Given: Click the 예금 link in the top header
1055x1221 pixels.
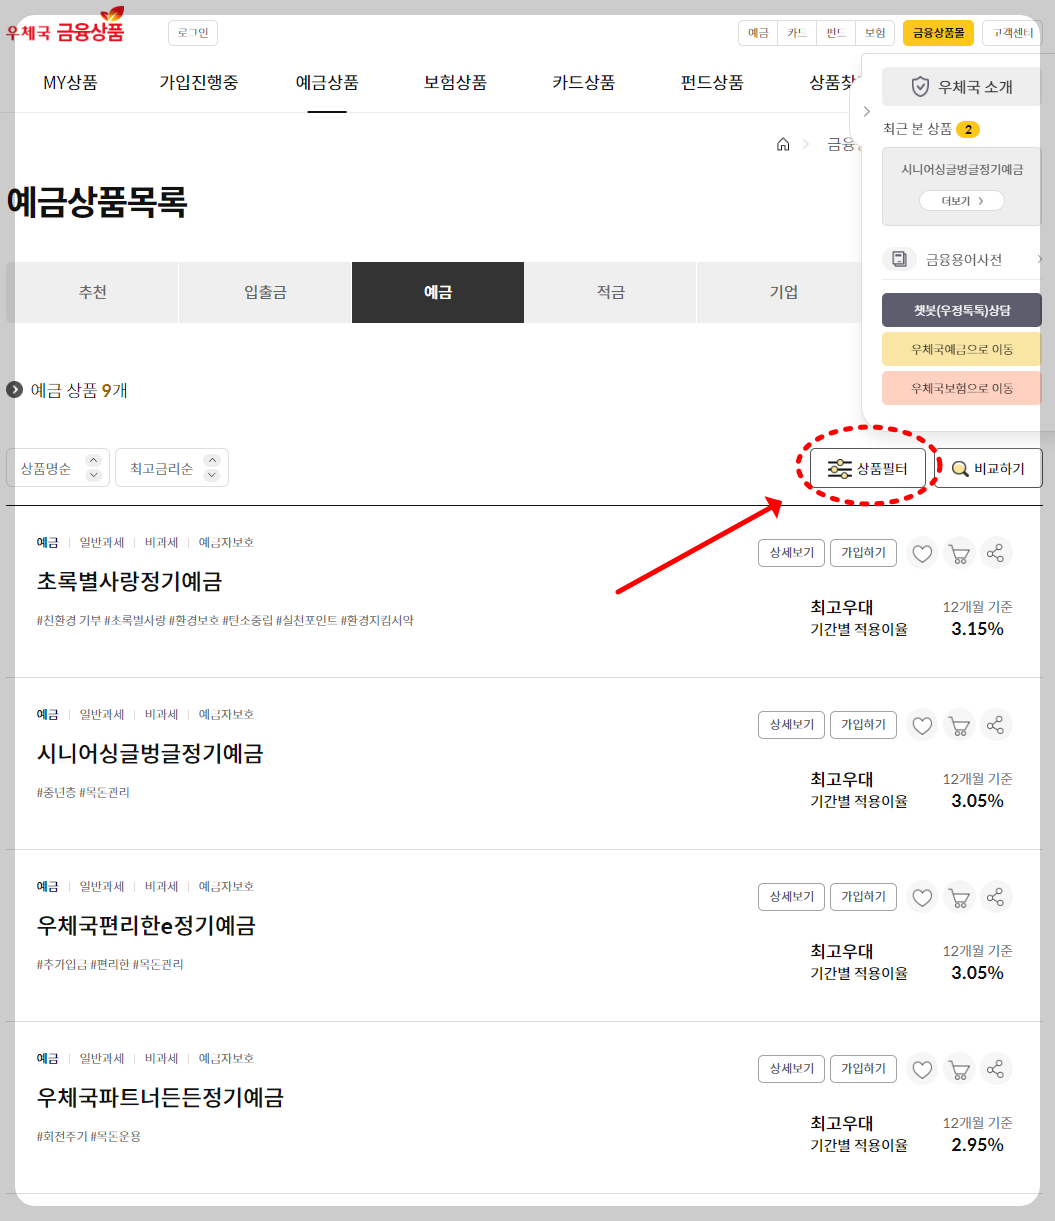Looking at the screenshot, I should click(x=758, y=33).
